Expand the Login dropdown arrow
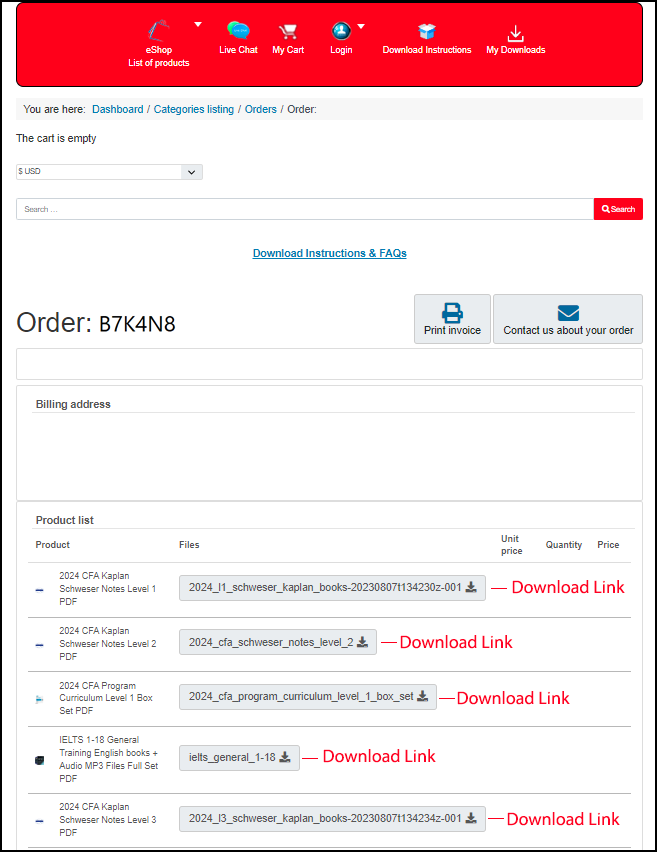This screenshot has height=852, width=657. [x=361, y=26]
